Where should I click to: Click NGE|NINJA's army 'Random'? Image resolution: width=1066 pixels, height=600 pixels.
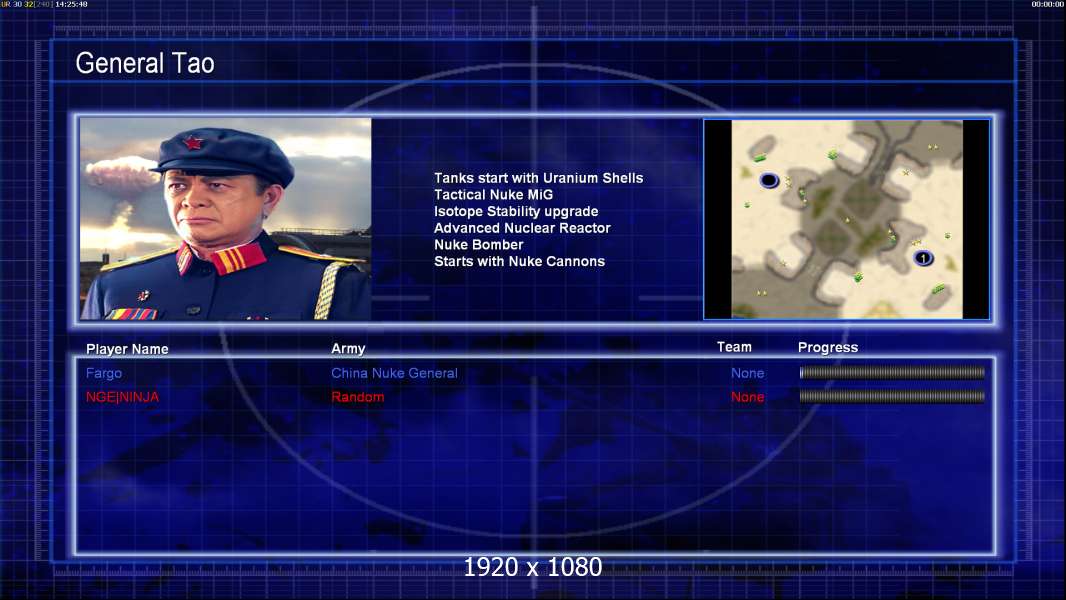click(x=358, y=397)
